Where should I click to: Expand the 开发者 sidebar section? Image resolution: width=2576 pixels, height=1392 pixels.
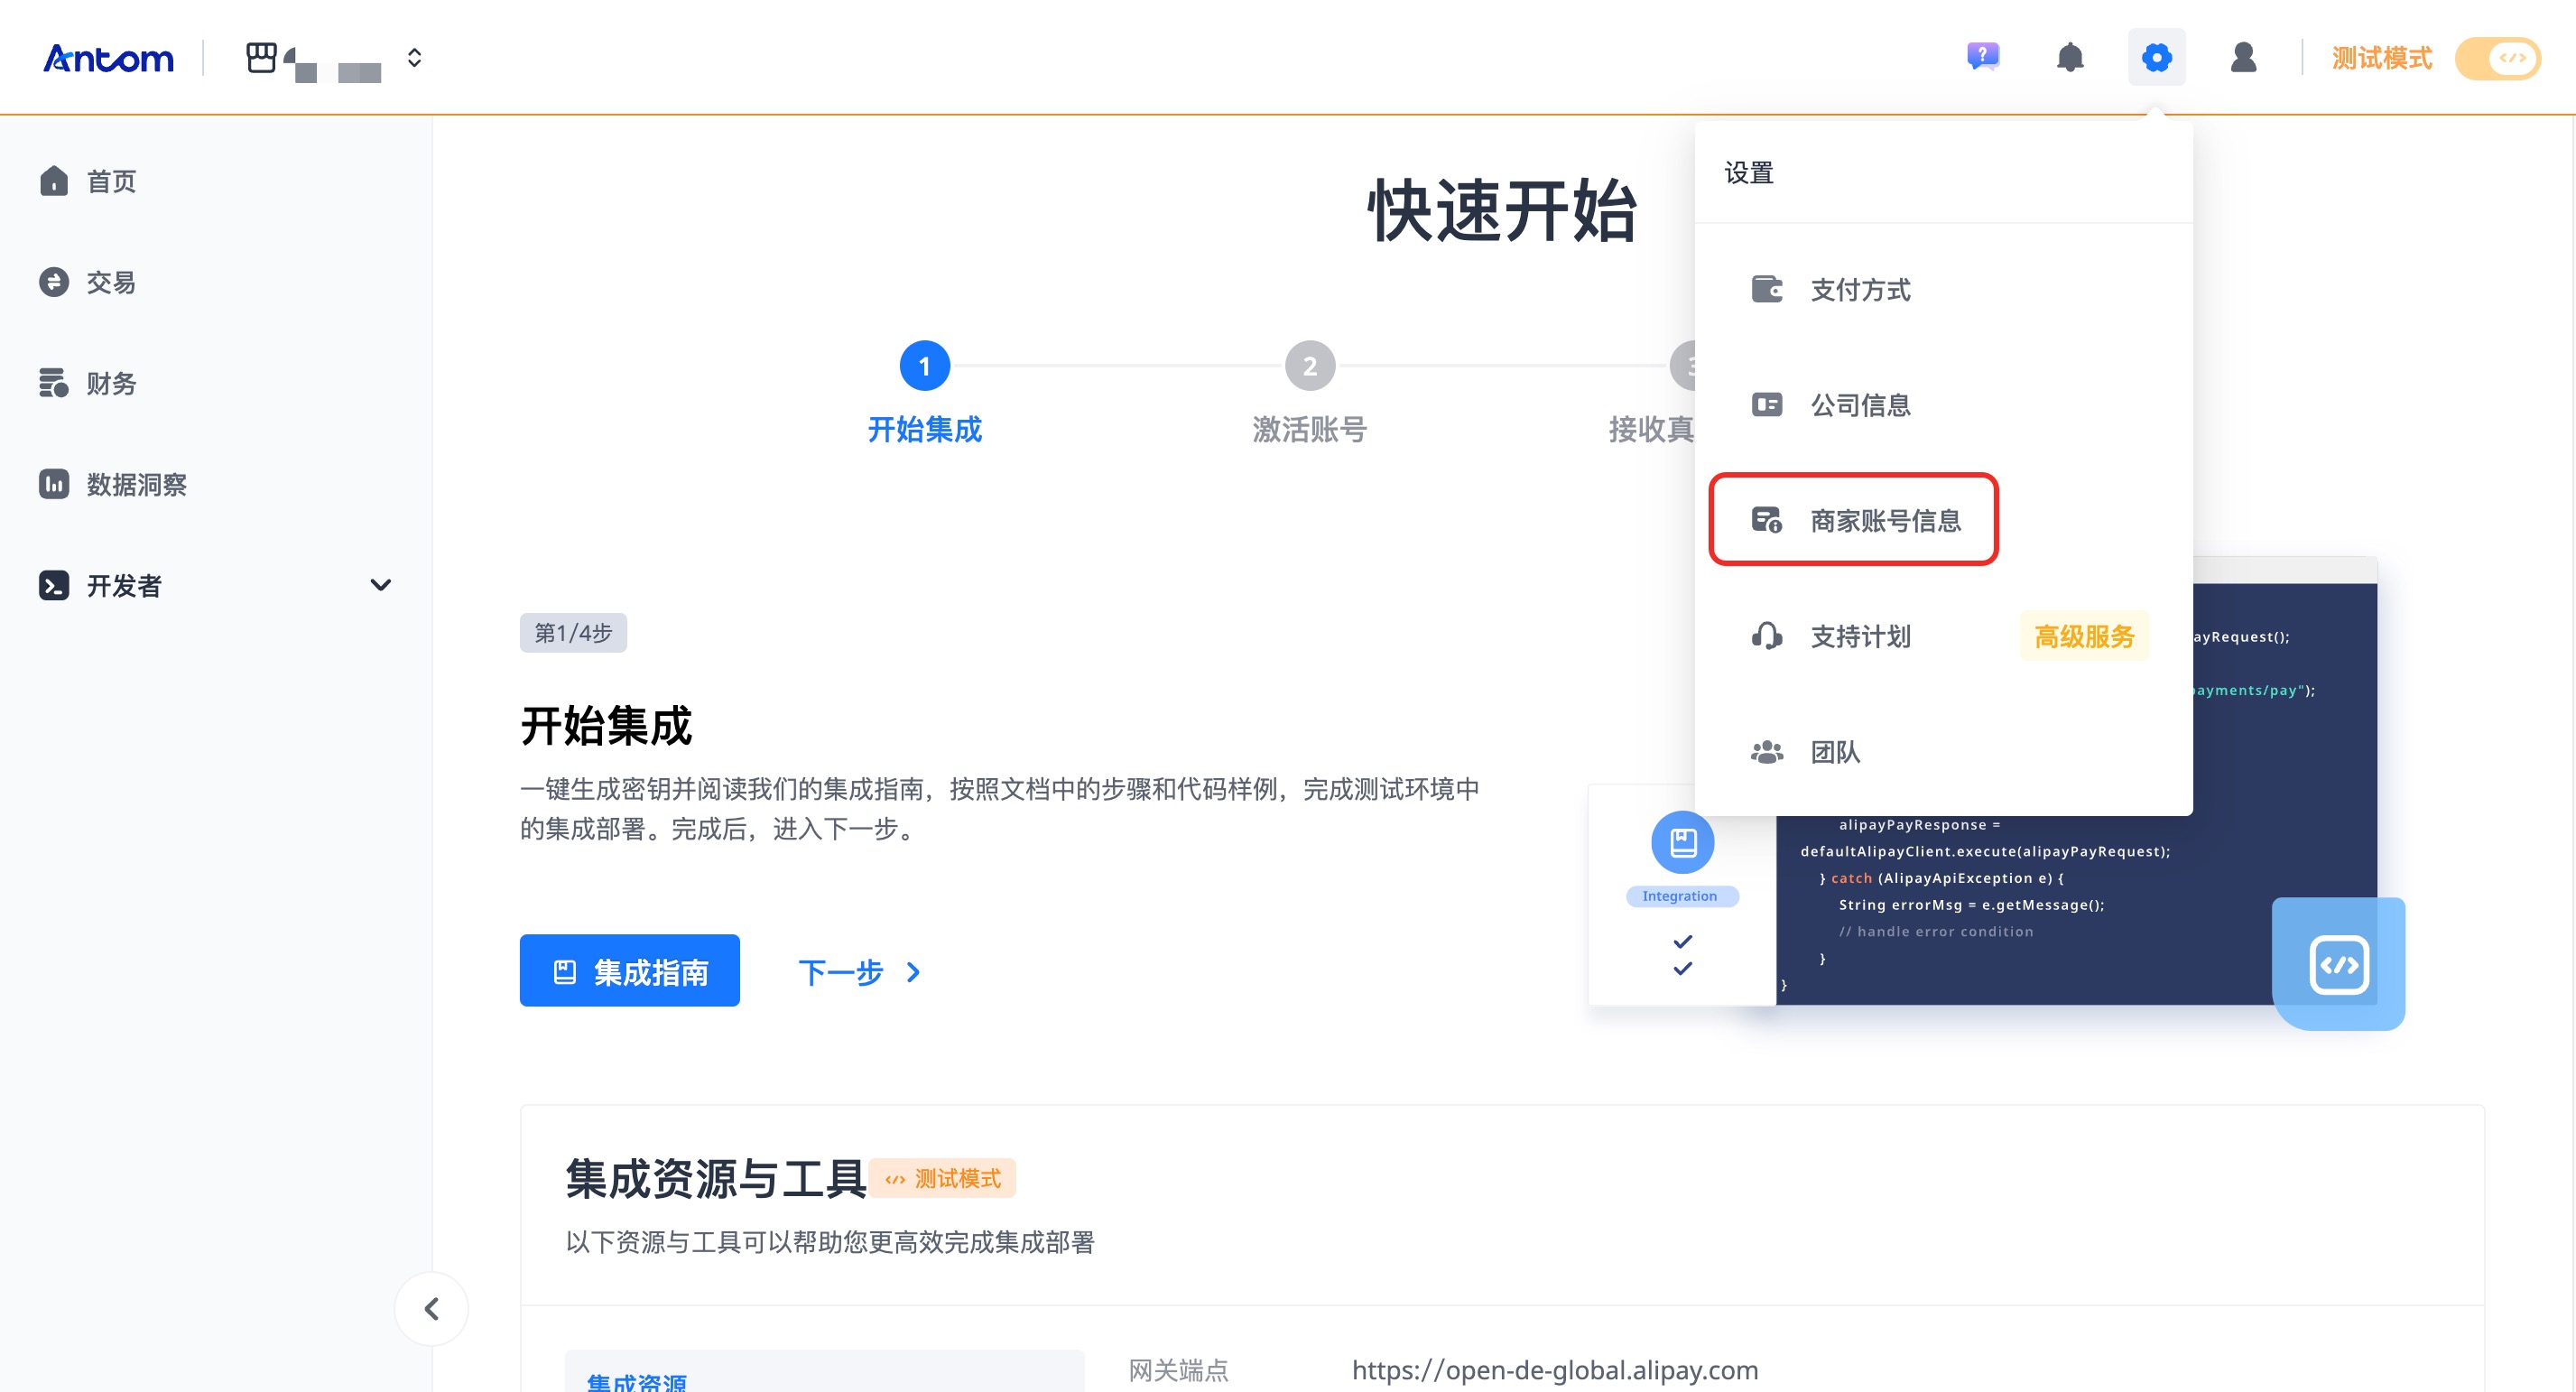coord(380,585)
